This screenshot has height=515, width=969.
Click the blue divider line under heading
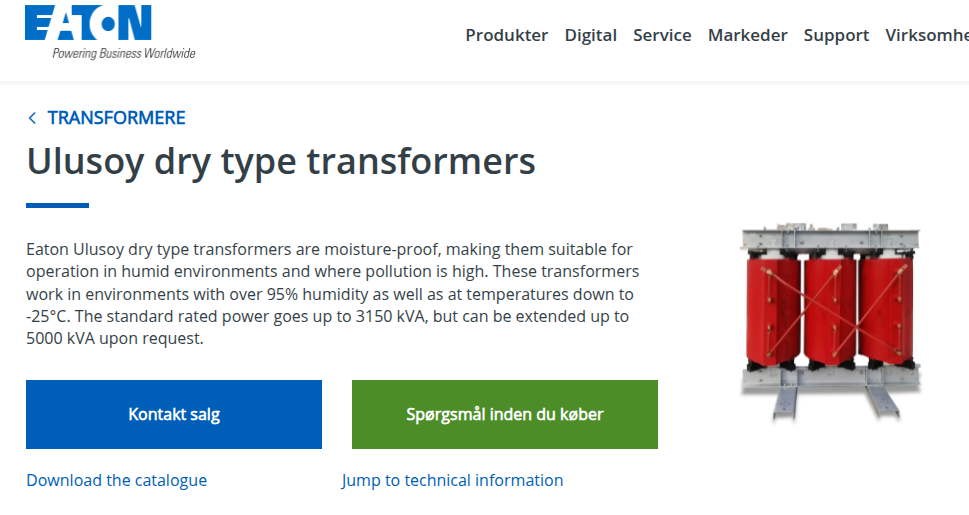tap(57, 205)
